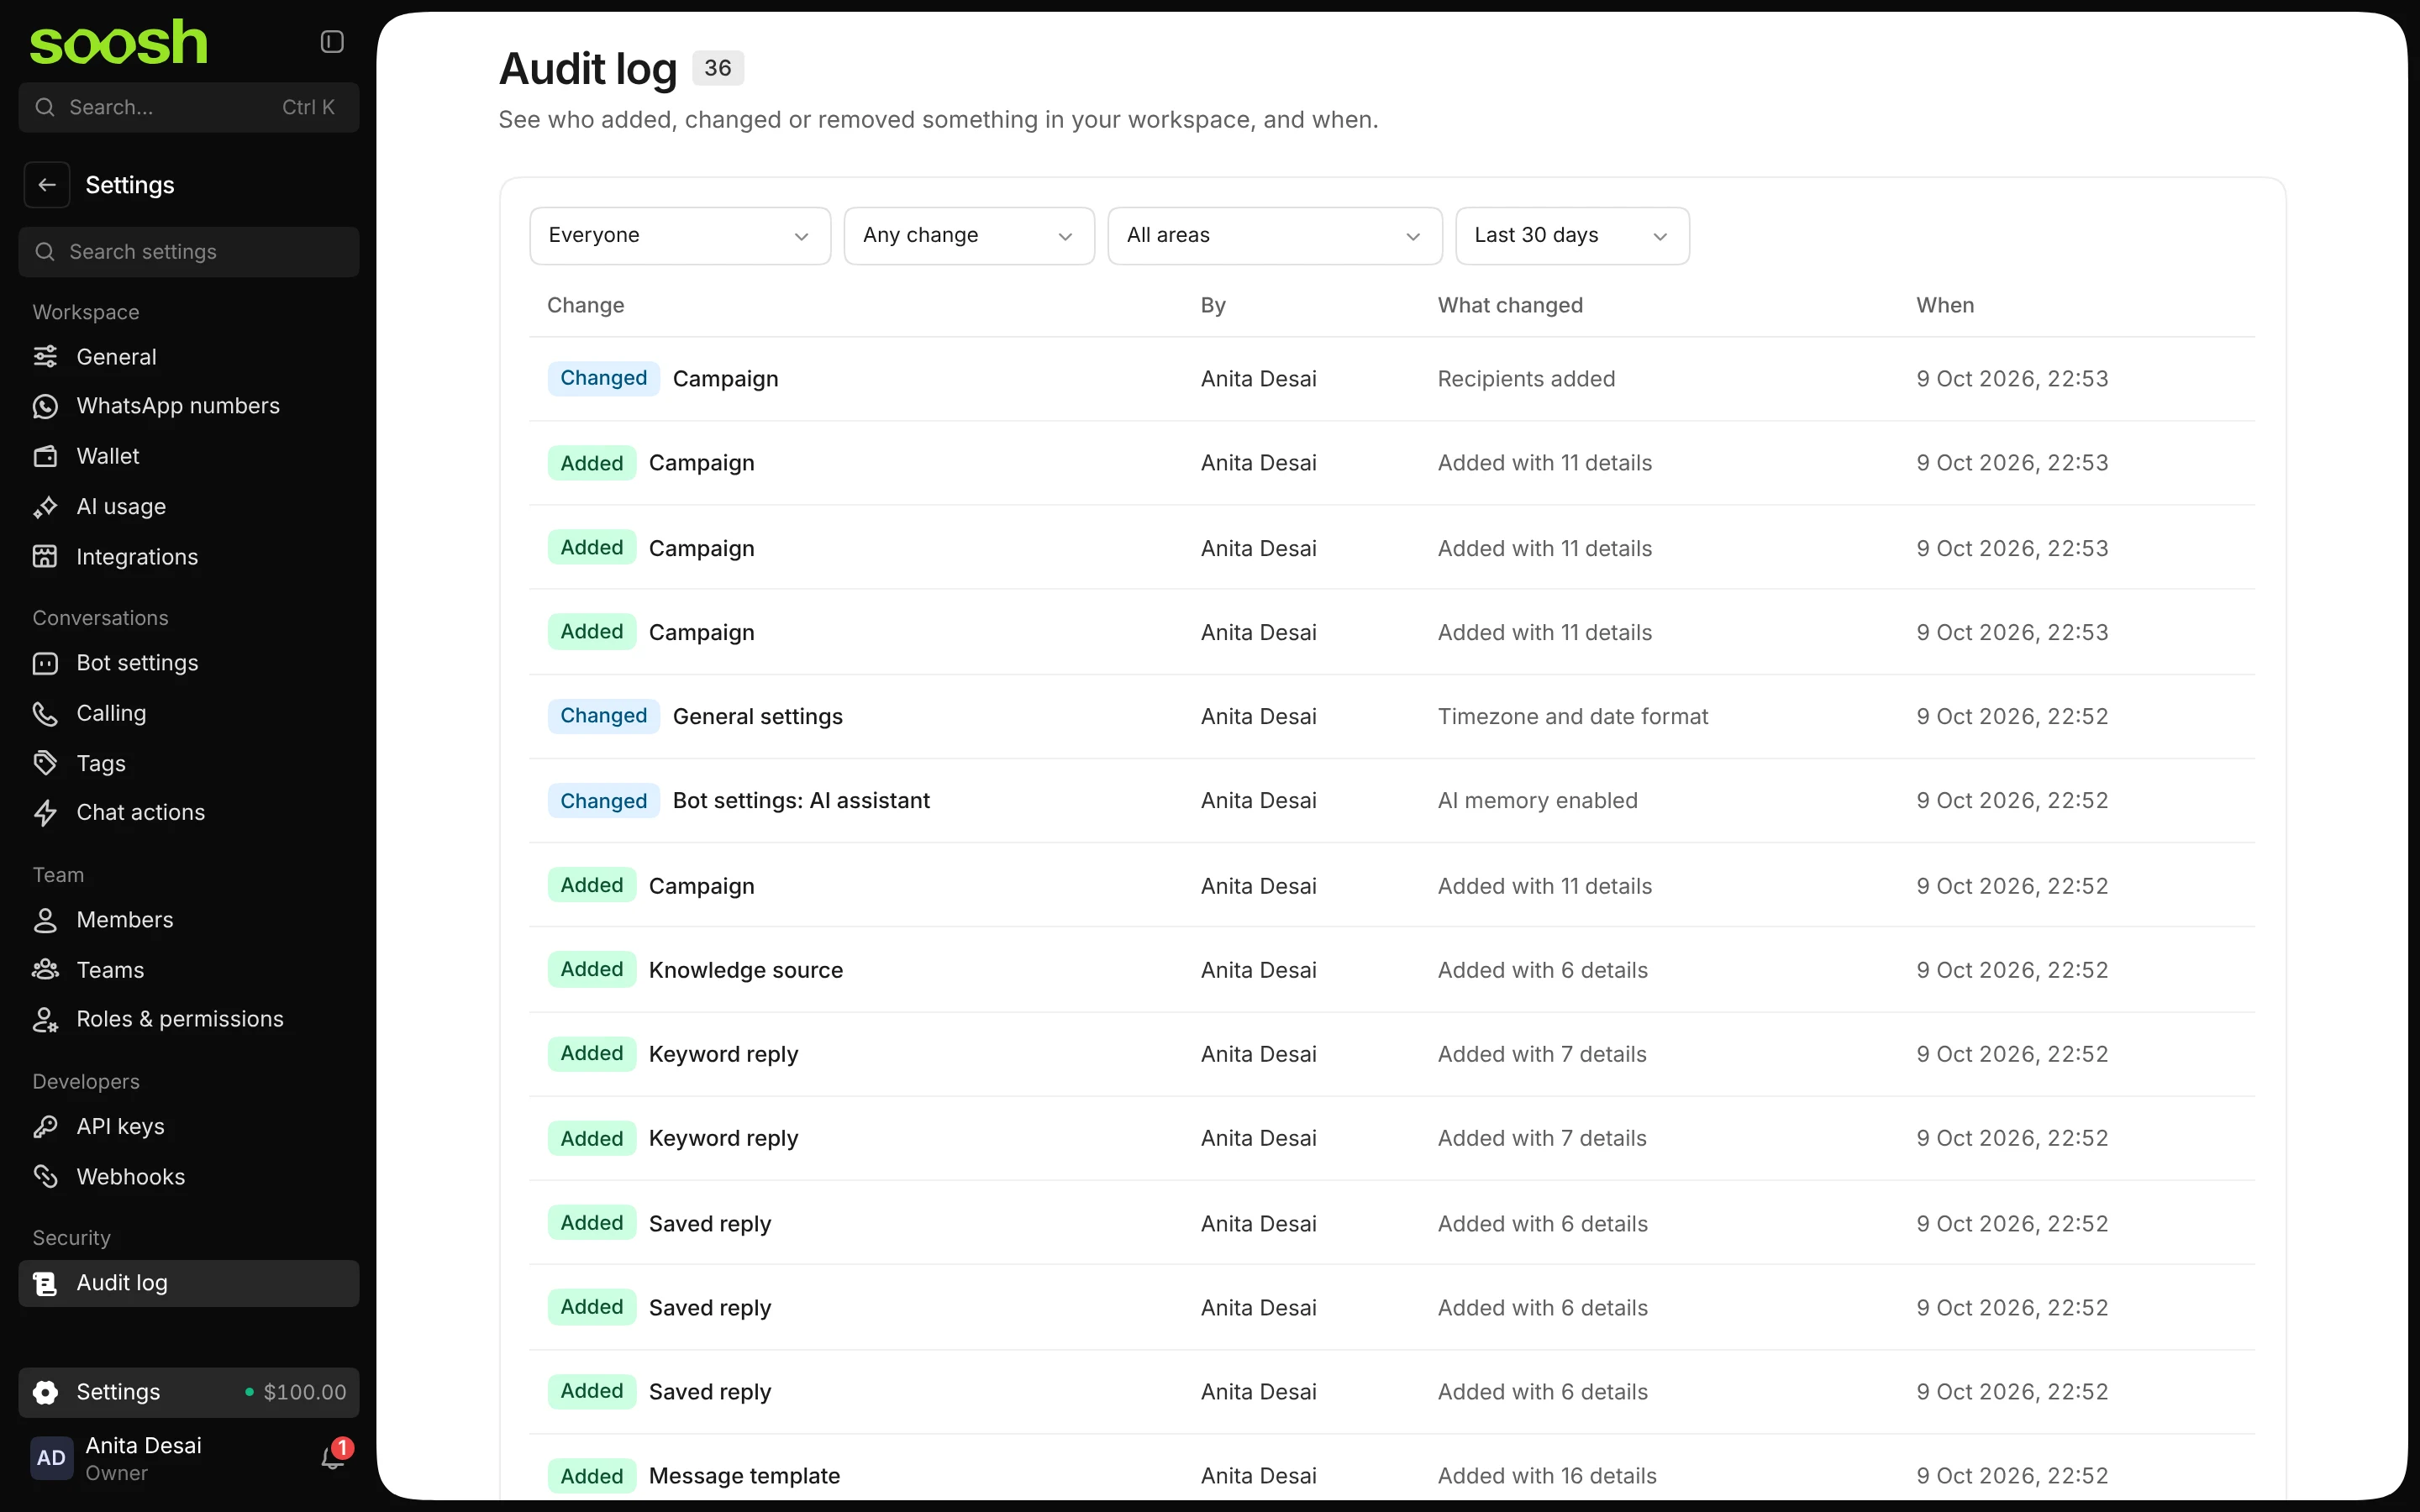Click the Change column header
Image resolution: width=2420 pixels, height=1512 pixels.
[586, 305]
